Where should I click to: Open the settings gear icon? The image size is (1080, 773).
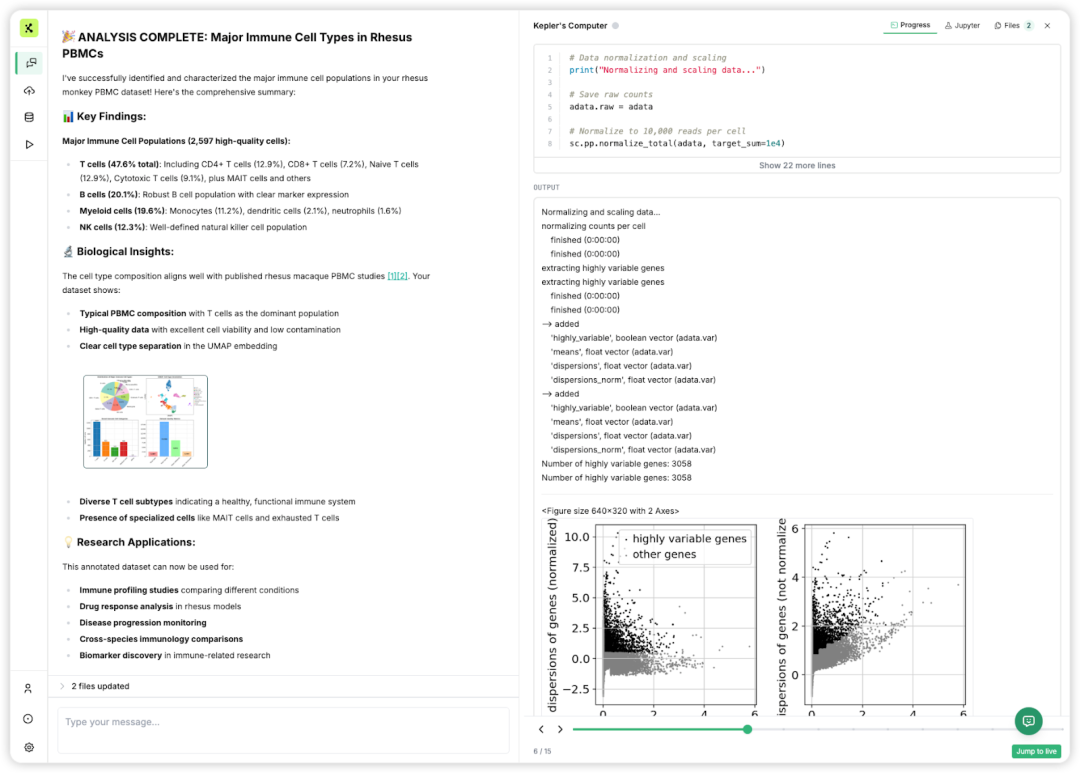tap(29, 748)
